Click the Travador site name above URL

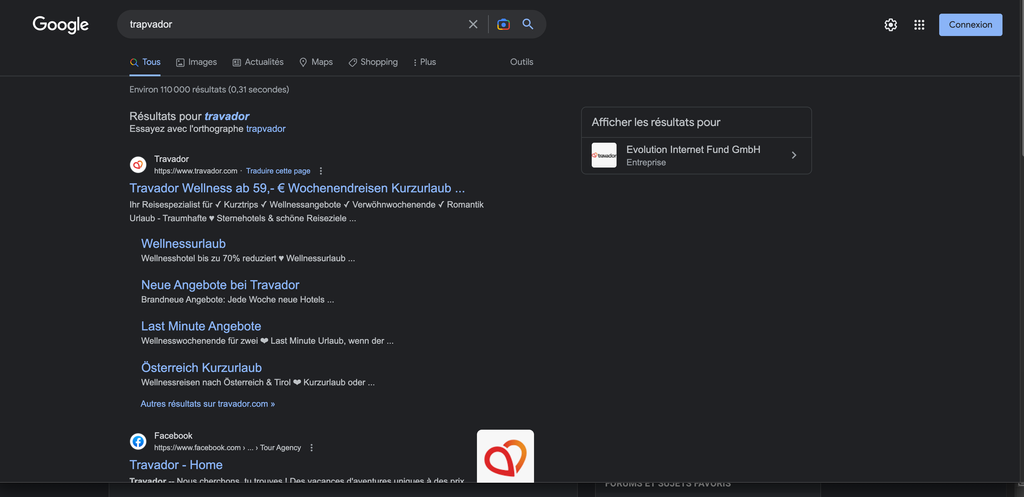tap(171, 159)
